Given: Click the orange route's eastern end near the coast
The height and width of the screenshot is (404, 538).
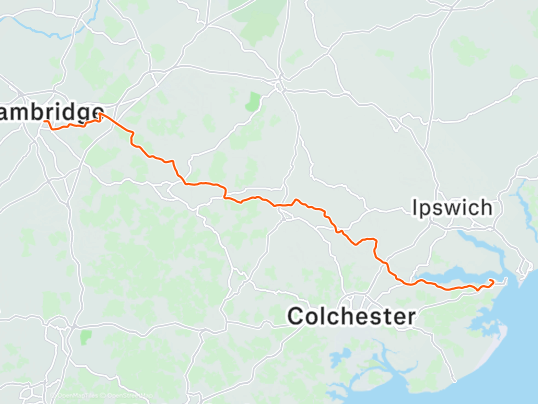Looking at the screenshot, I should pos(490,281).
